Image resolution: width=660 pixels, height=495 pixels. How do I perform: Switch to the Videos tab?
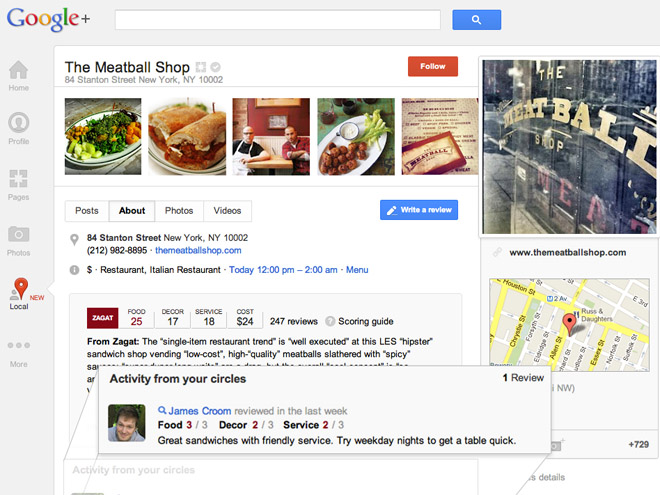(x=227, y=211)
